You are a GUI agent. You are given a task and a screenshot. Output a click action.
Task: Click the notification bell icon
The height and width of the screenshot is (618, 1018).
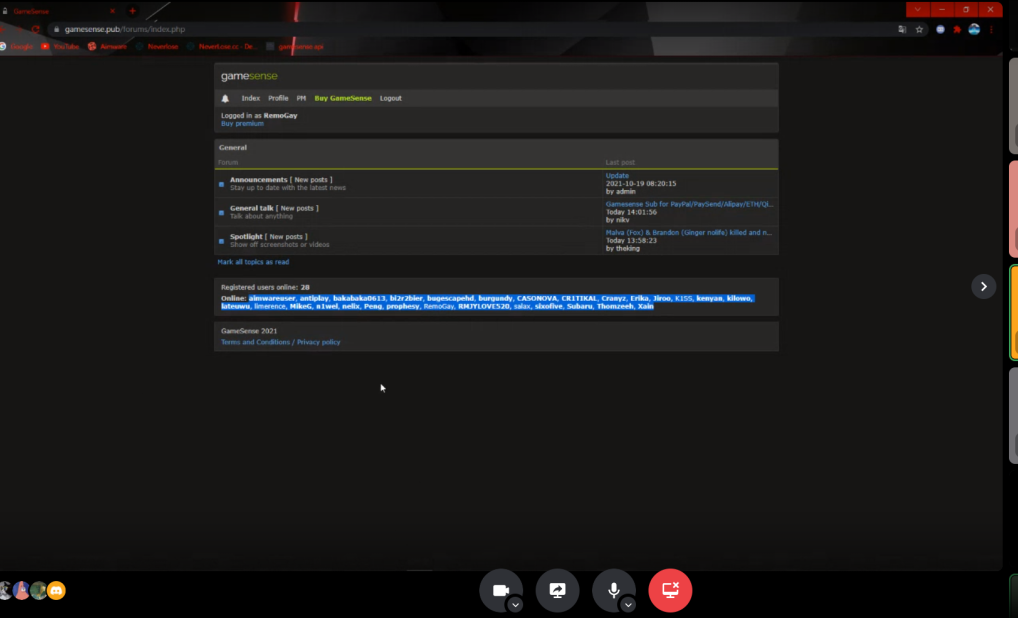[225, 99]
